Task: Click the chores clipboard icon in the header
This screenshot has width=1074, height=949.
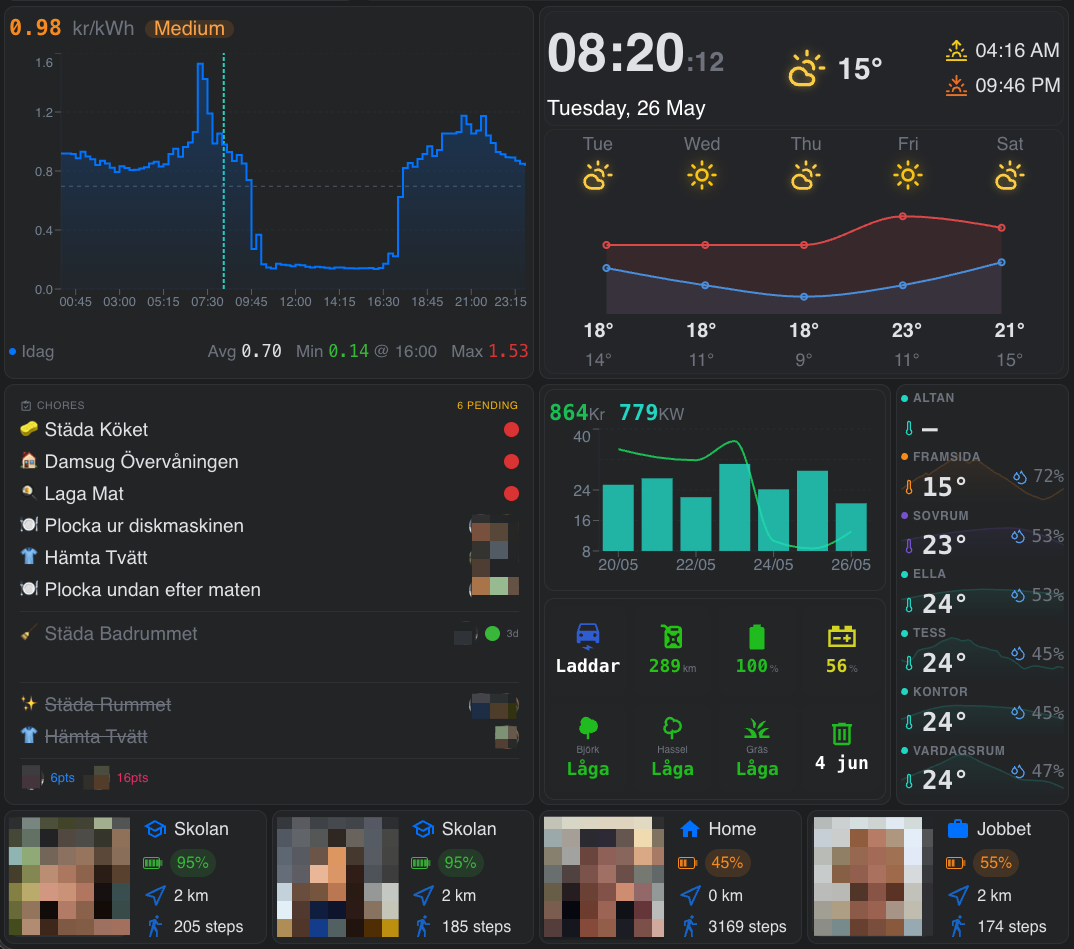Action: pos(26,405)
